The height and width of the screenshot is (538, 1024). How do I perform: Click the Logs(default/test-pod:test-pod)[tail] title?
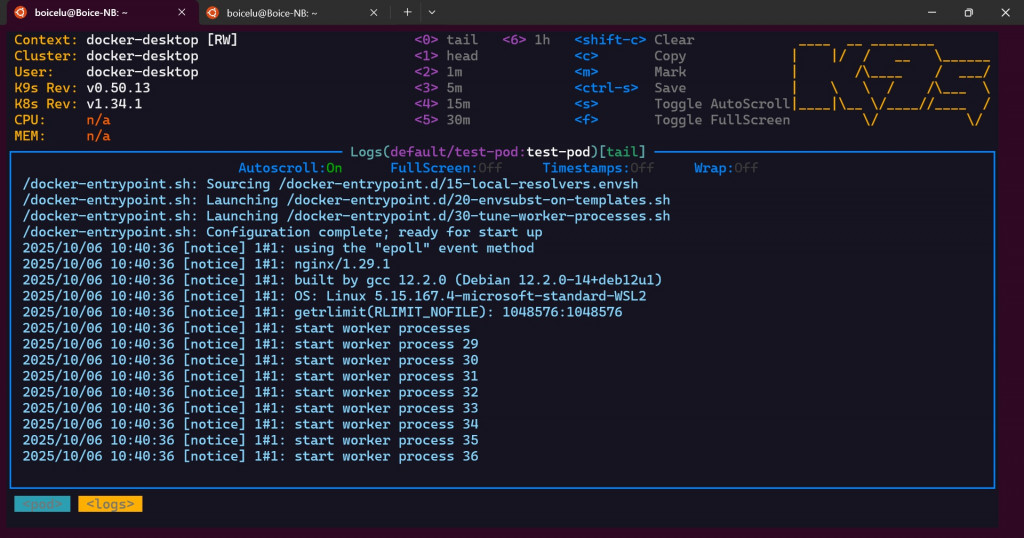point(498,152)
